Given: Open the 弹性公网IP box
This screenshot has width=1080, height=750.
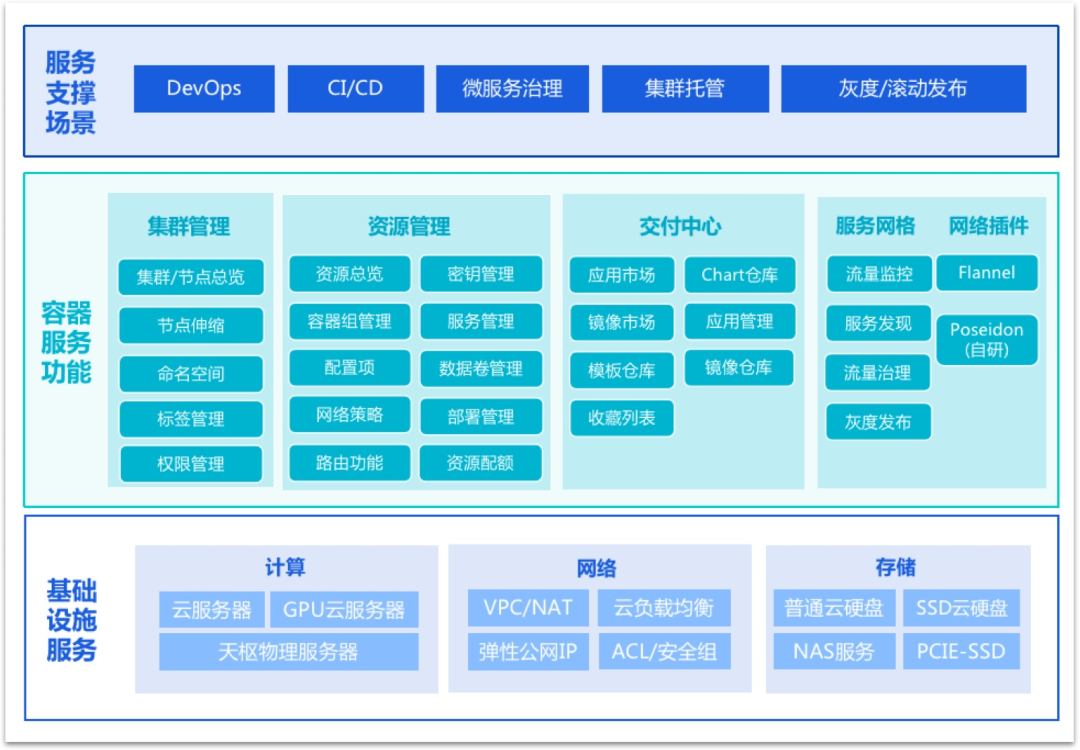Looking at the screenshot, I should click(528, 652).
